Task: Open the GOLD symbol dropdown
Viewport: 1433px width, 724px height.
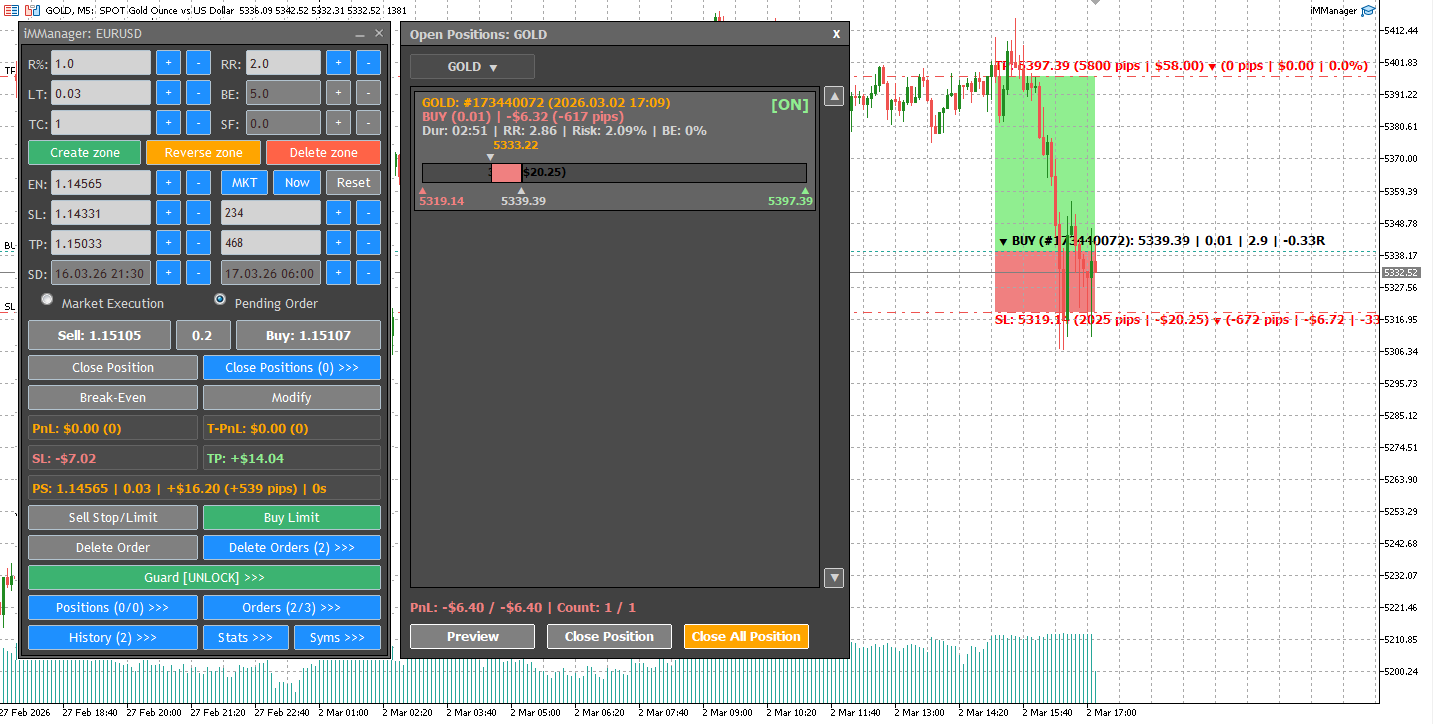Action: (472, 67)
